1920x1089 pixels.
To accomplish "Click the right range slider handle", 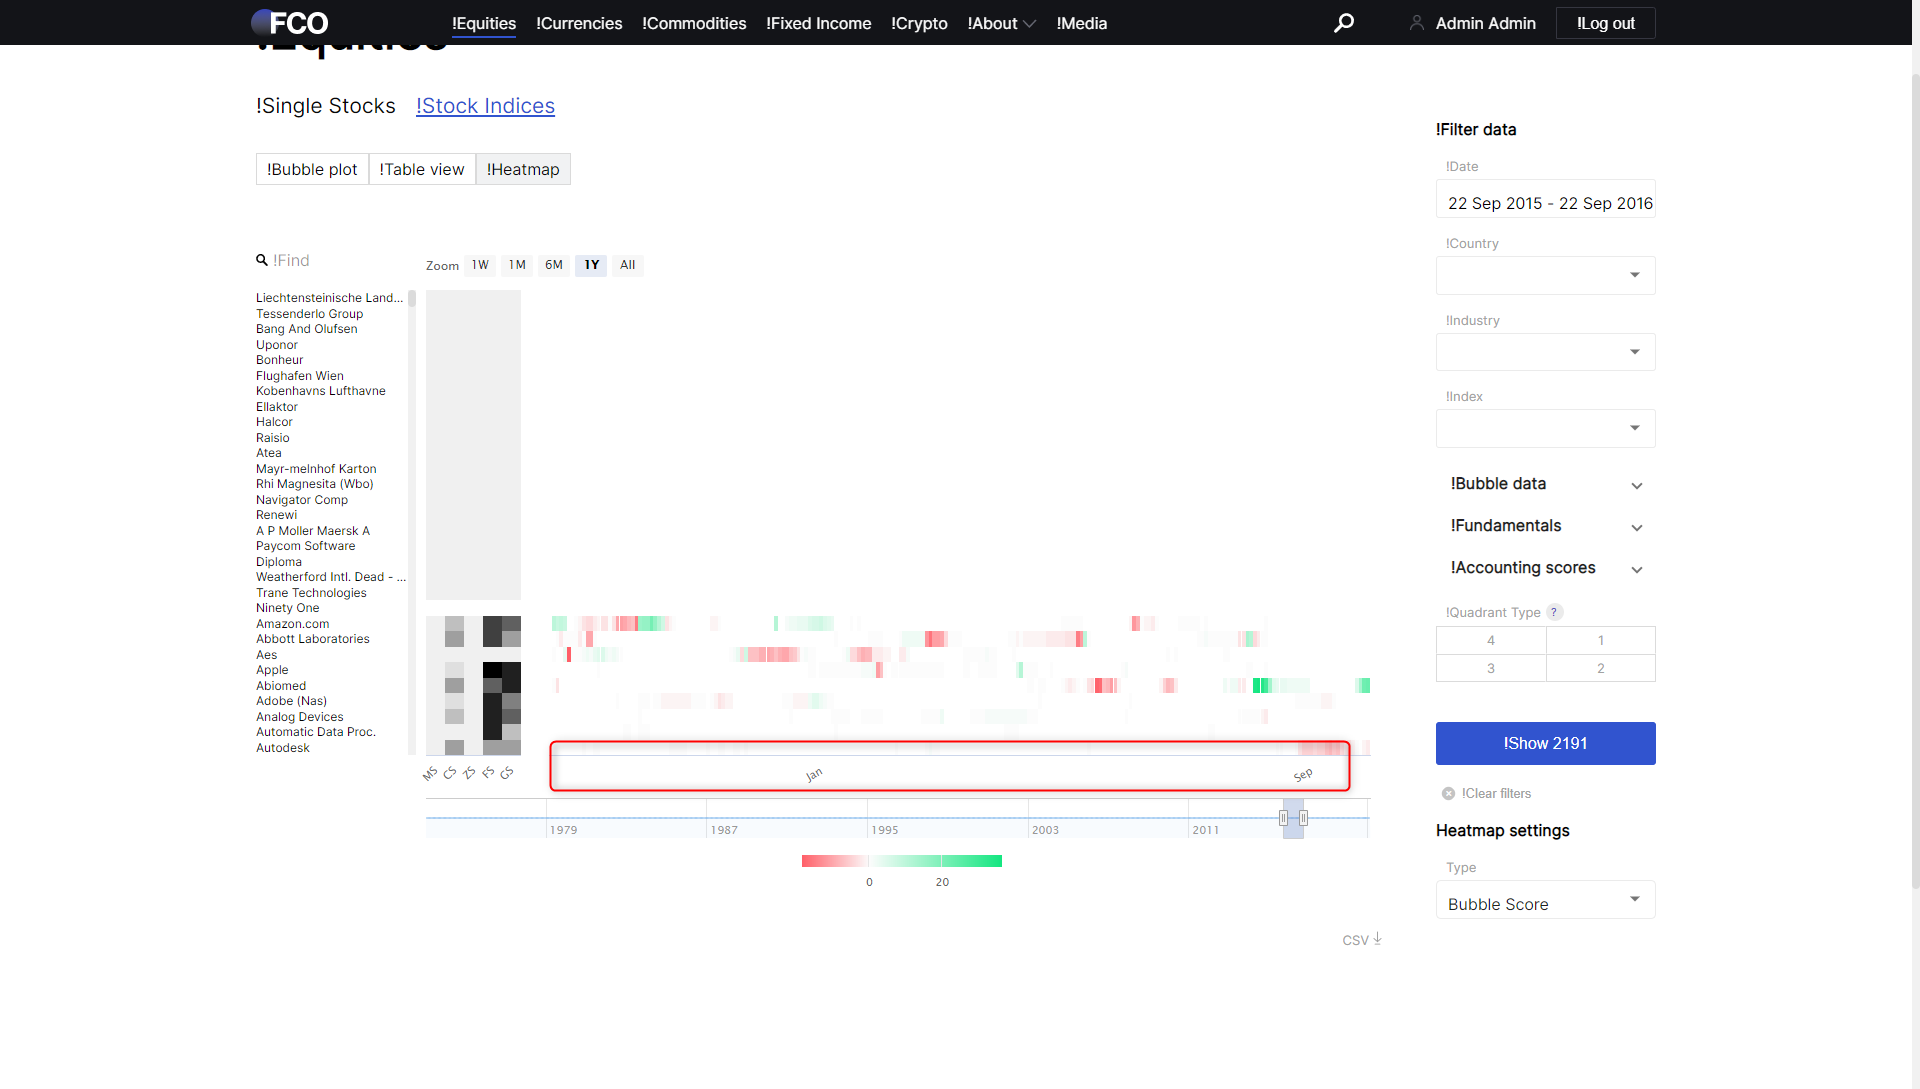I will [x=1303, y=818].
